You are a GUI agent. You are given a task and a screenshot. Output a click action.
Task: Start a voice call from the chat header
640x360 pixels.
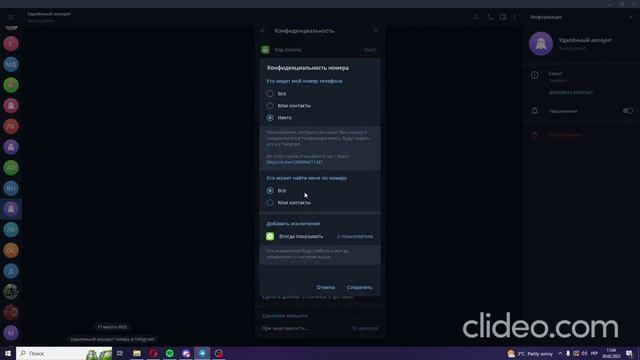(x=490, y=17)
